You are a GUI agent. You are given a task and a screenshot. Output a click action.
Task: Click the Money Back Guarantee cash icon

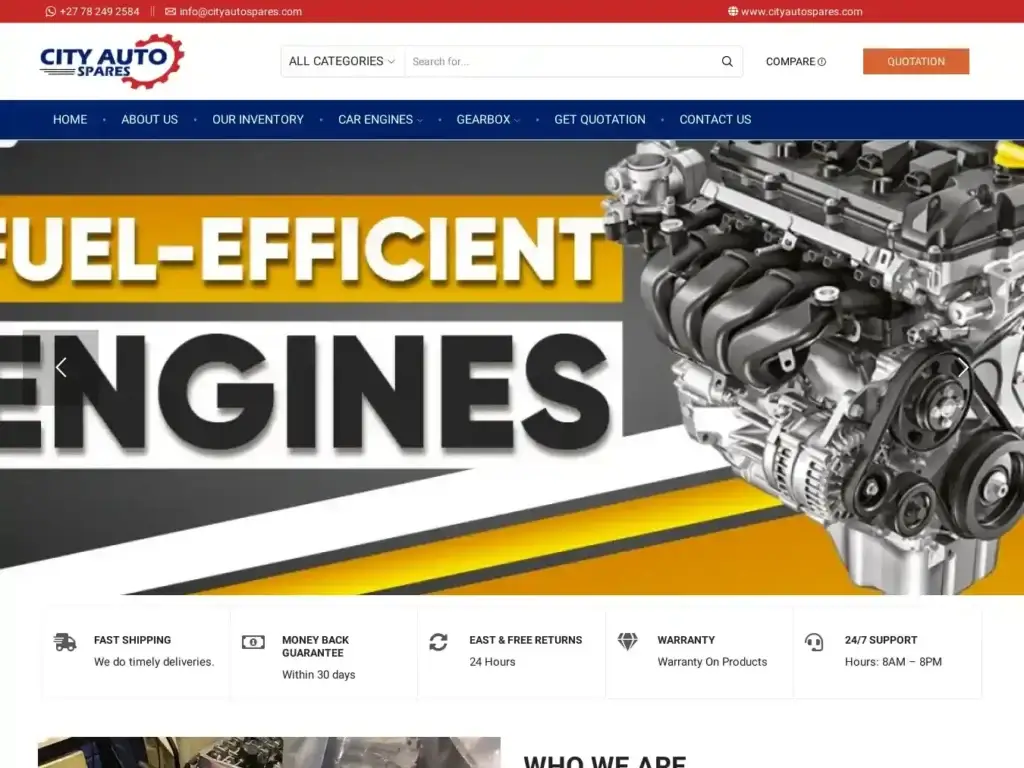click(x=253, y=641)
